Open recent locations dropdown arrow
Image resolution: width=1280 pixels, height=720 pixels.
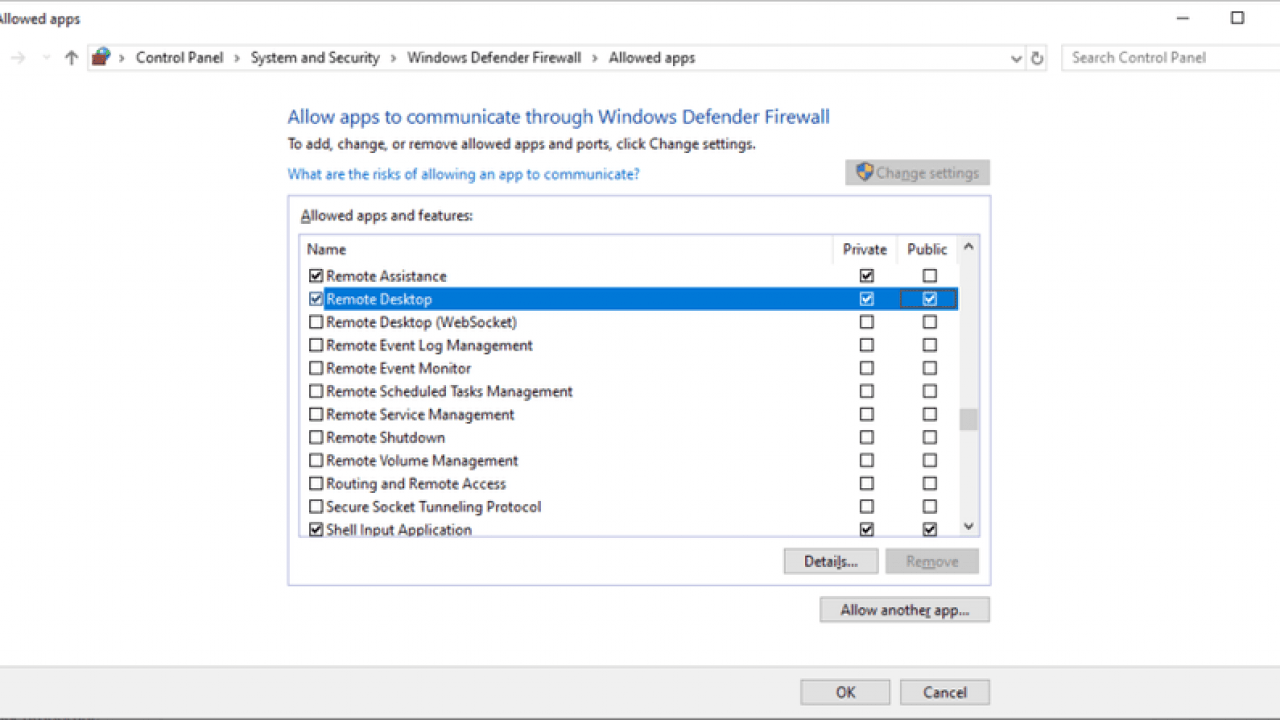pos(46,58)
